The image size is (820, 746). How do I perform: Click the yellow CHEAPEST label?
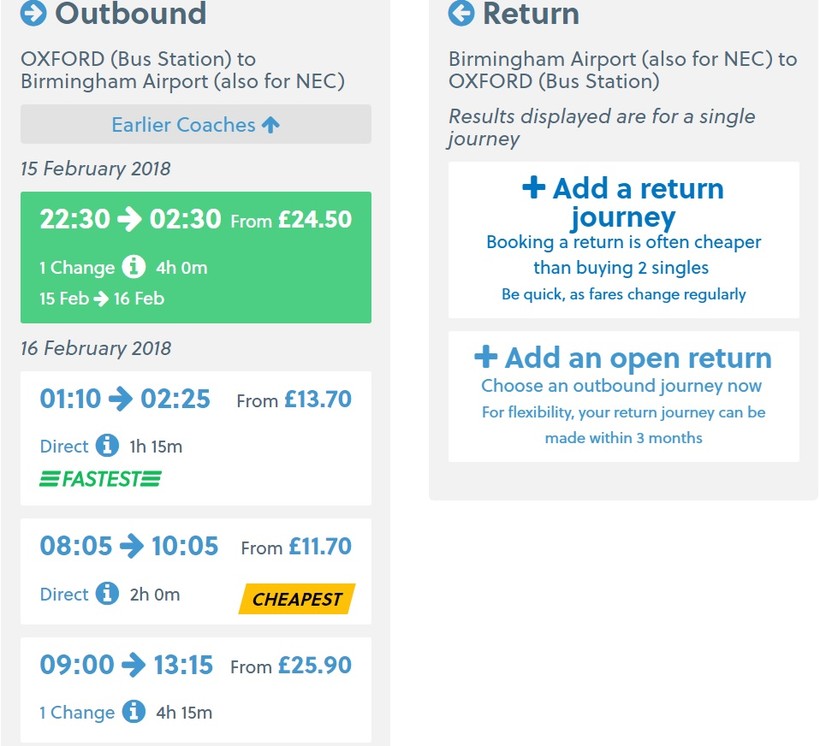(x=297, y=600)
